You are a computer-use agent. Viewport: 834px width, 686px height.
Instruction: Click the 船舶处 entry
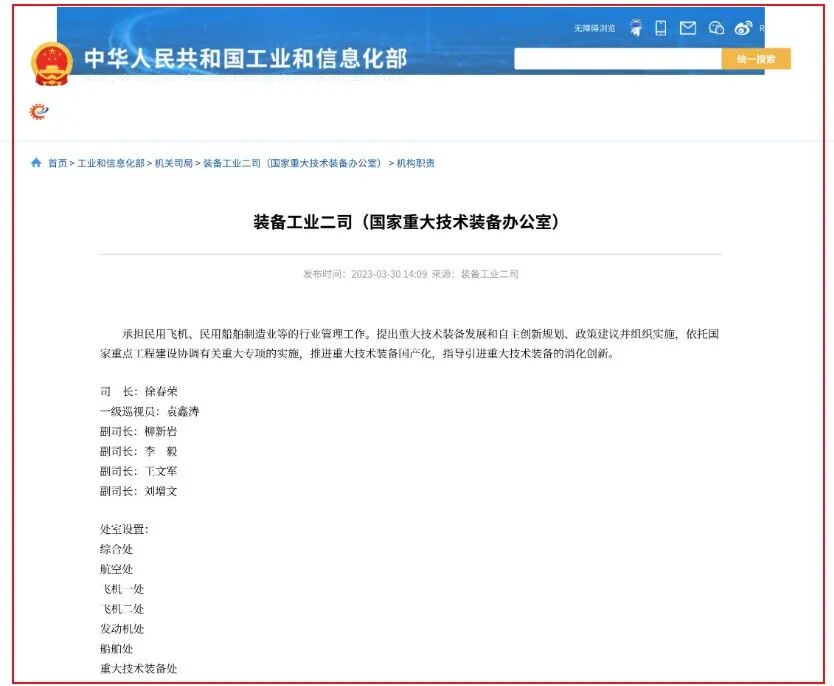(116, 649)
